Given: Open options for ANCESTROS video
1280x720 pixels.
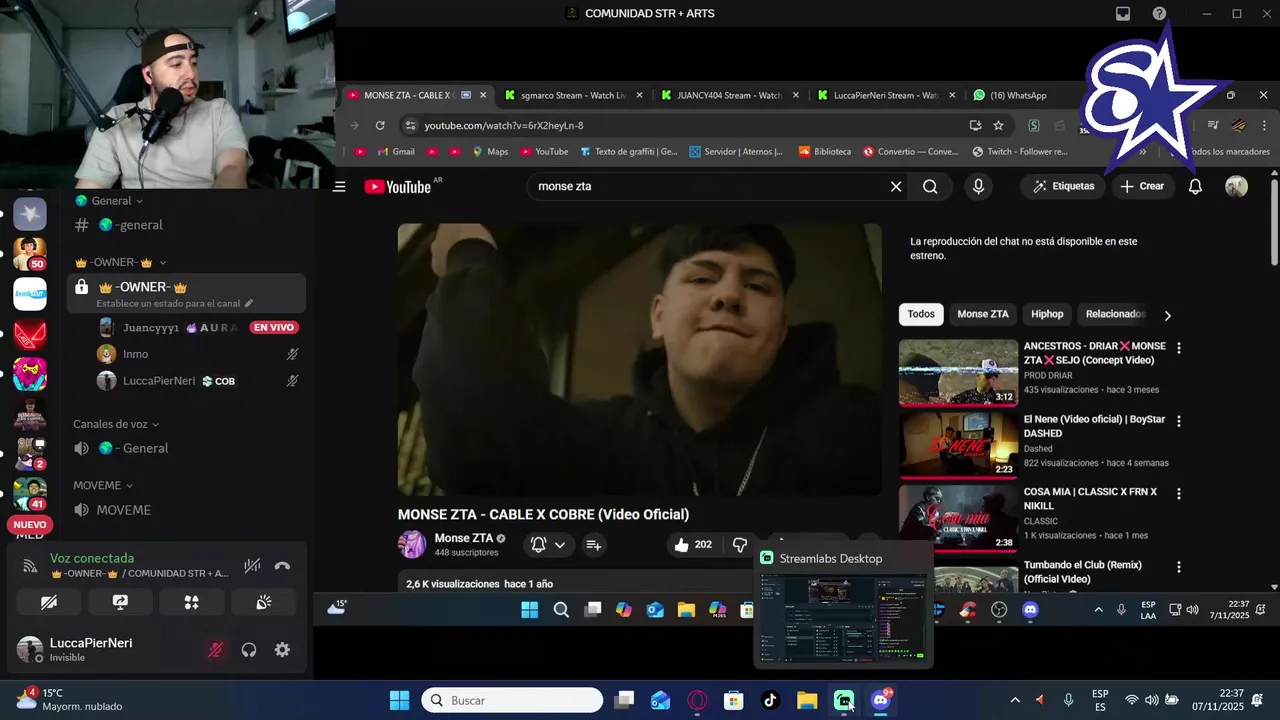Looking at the screenshot, I should pyautogui.click(x=1178, y=348).
